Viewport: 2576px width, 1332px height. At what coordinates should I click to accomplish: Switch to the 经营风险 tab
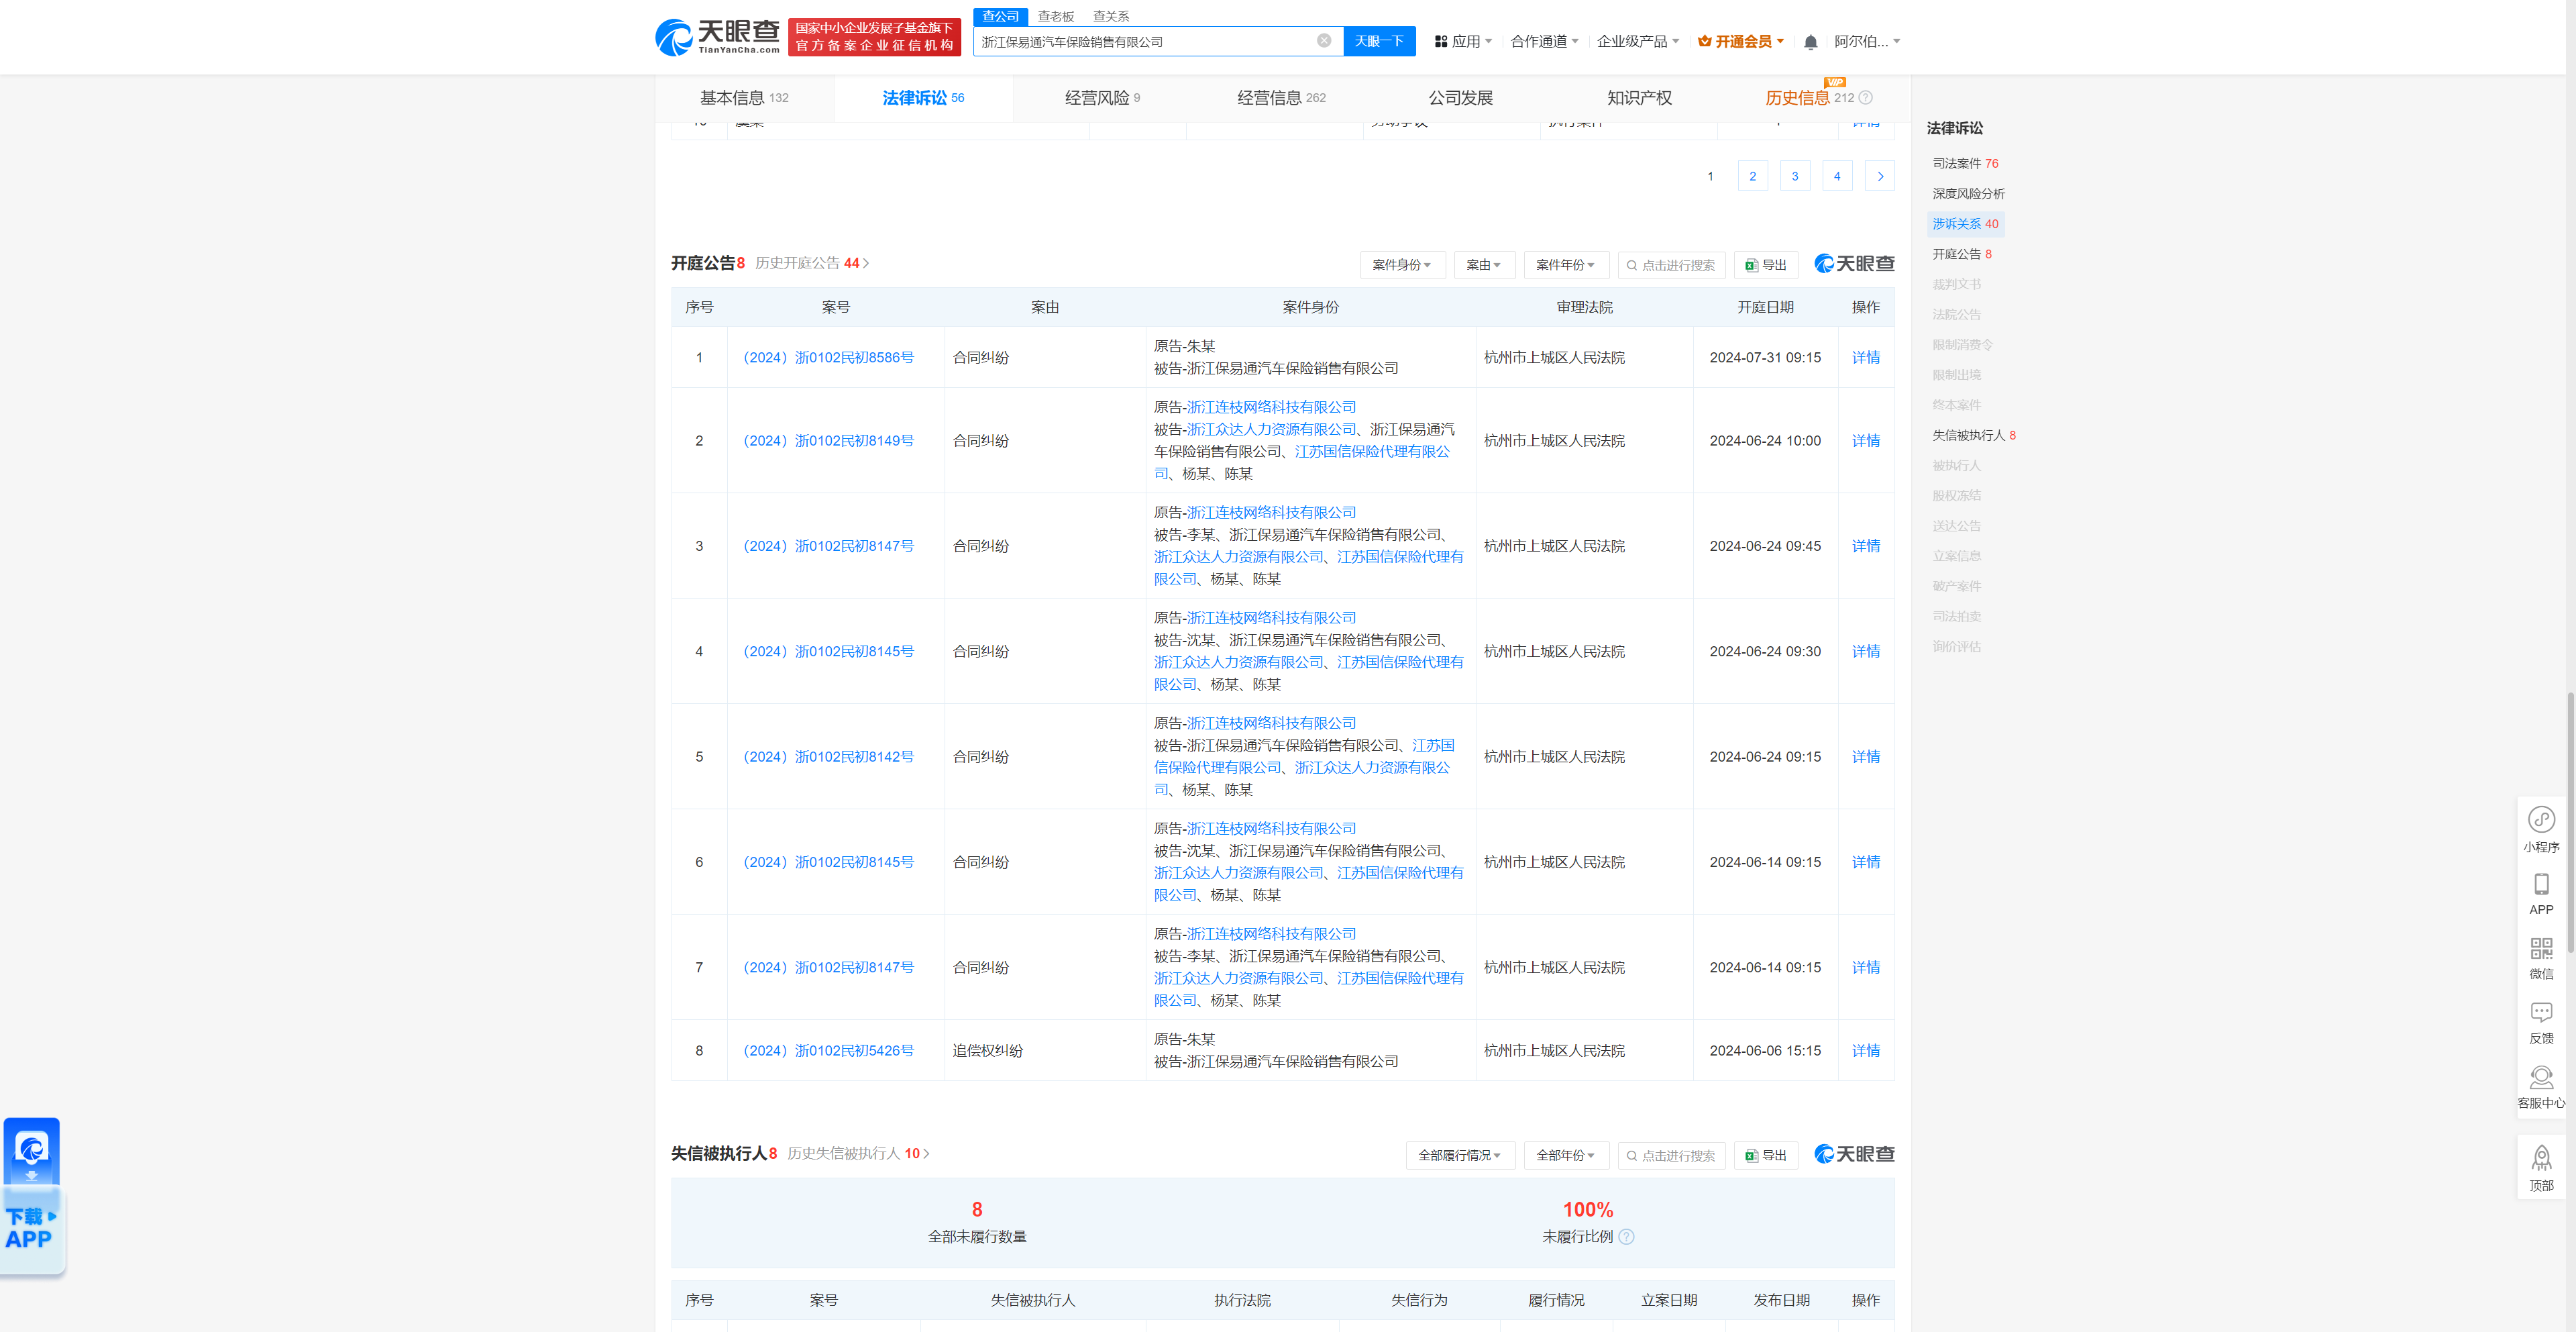click(x=1102, y=98)
